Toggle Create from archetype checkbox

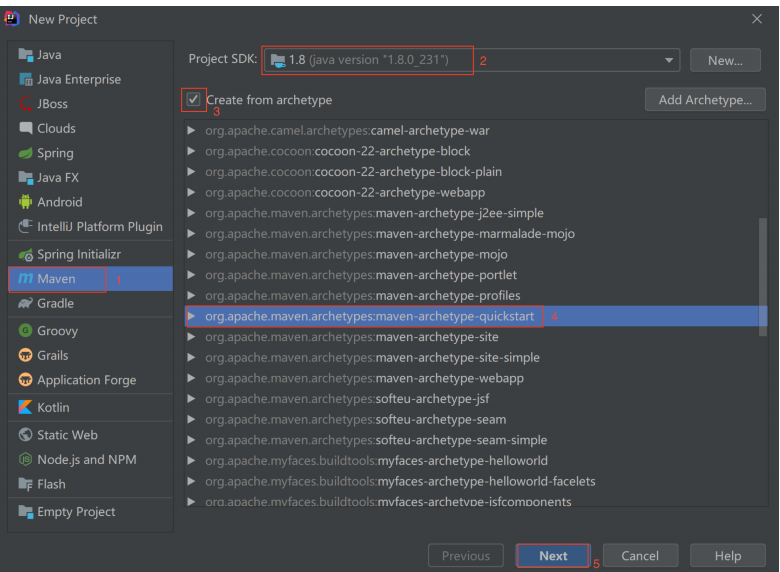coord(194,99)
